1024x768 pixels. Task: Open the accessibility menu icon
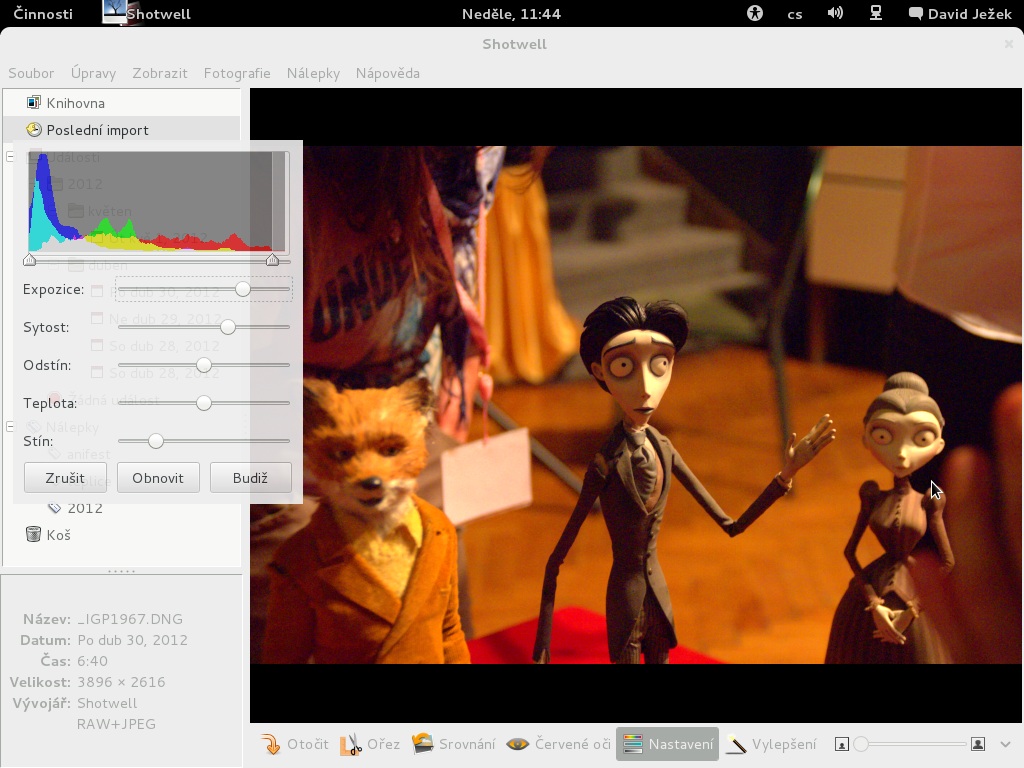tap(755, 13)
